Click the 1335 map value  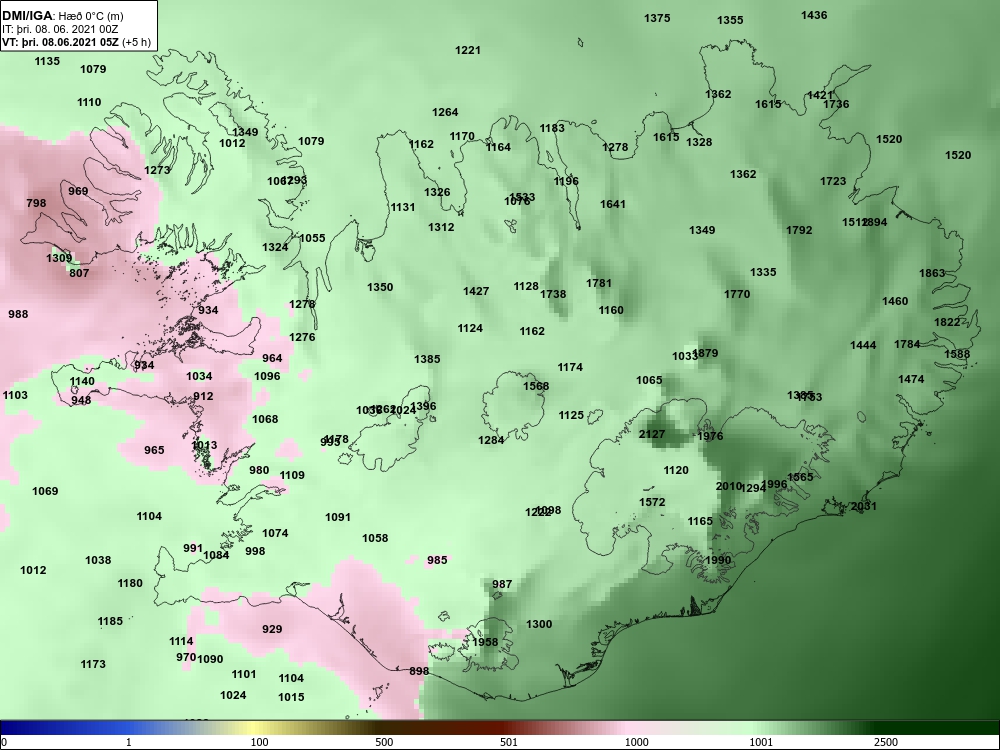point(763,272)
